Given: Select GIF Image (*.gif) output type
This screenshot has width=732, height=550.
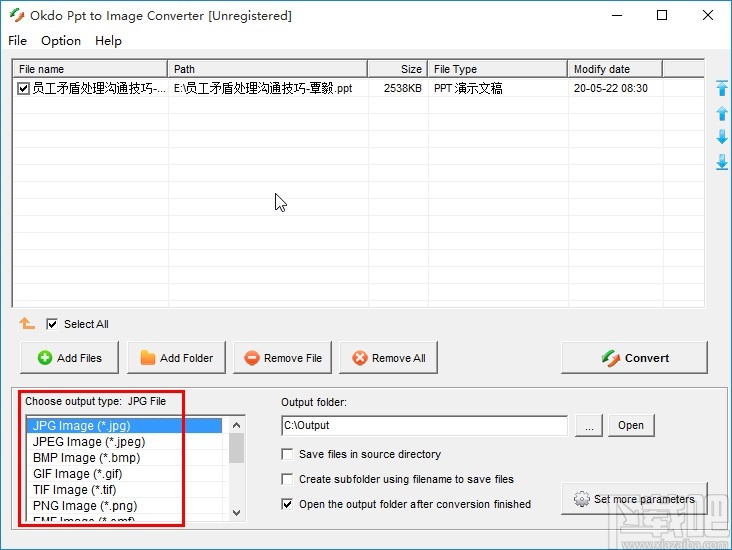Looking at the screenshot, I should [124, 474].
